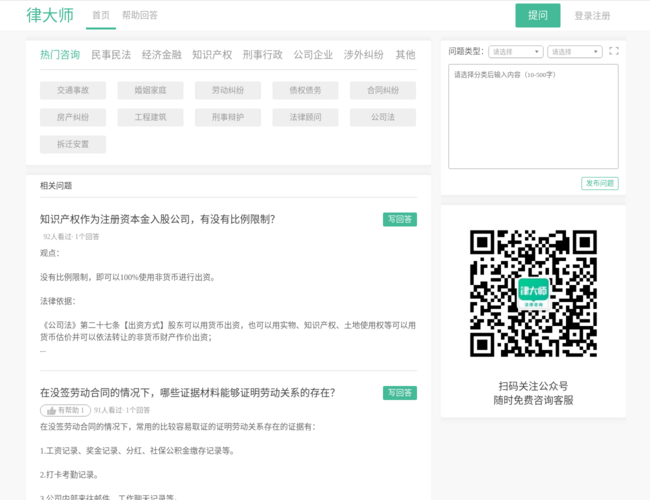Open the first 问题类型 dropdown
Screen dimensions: 650x500
click(x=515, y=51)
